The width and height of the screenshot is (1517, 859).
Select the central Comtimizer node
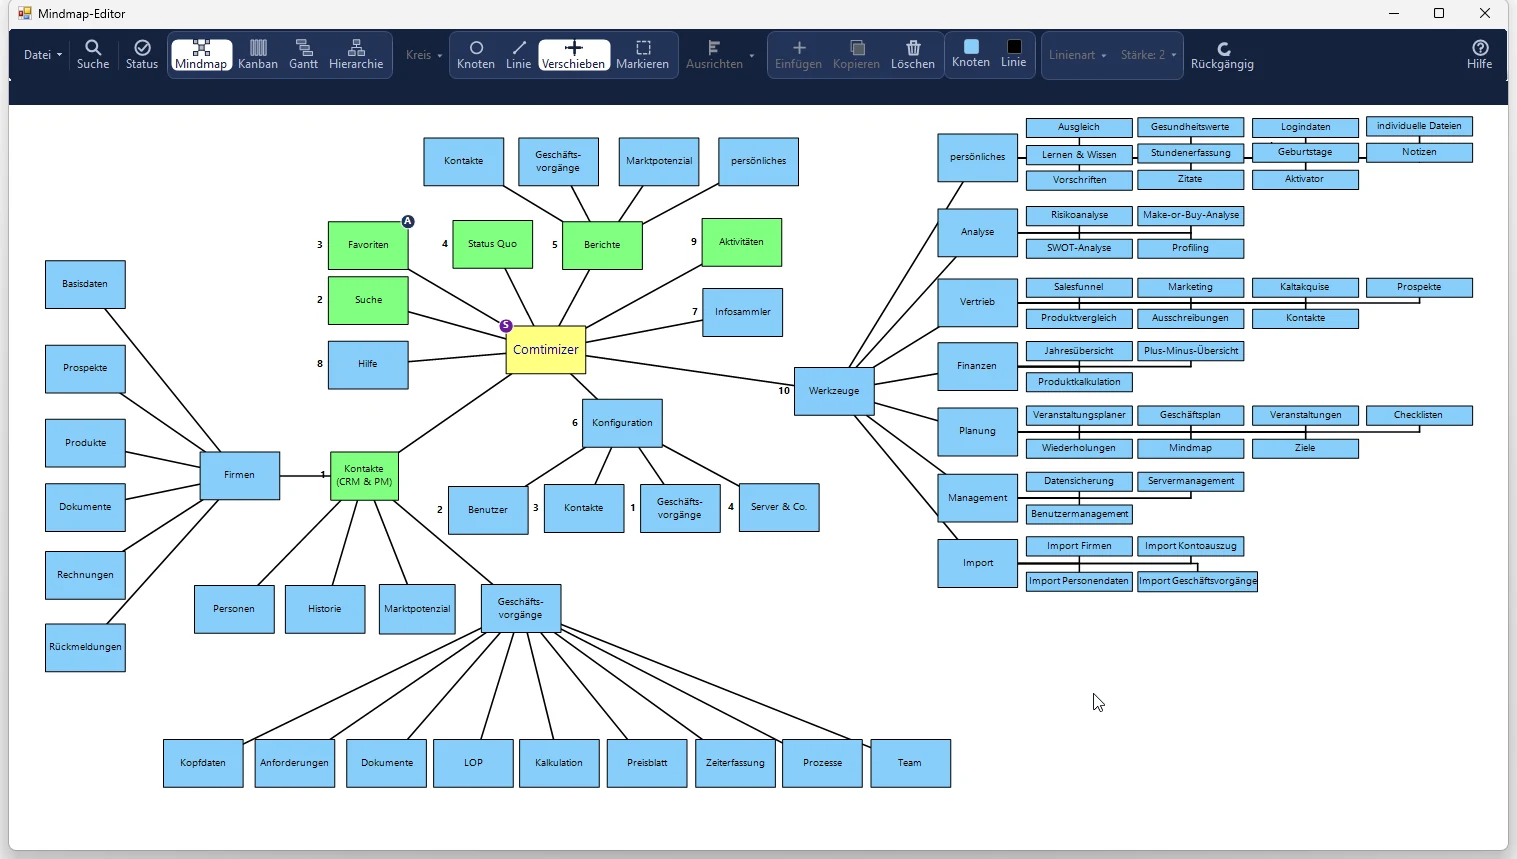pos(546,350)
